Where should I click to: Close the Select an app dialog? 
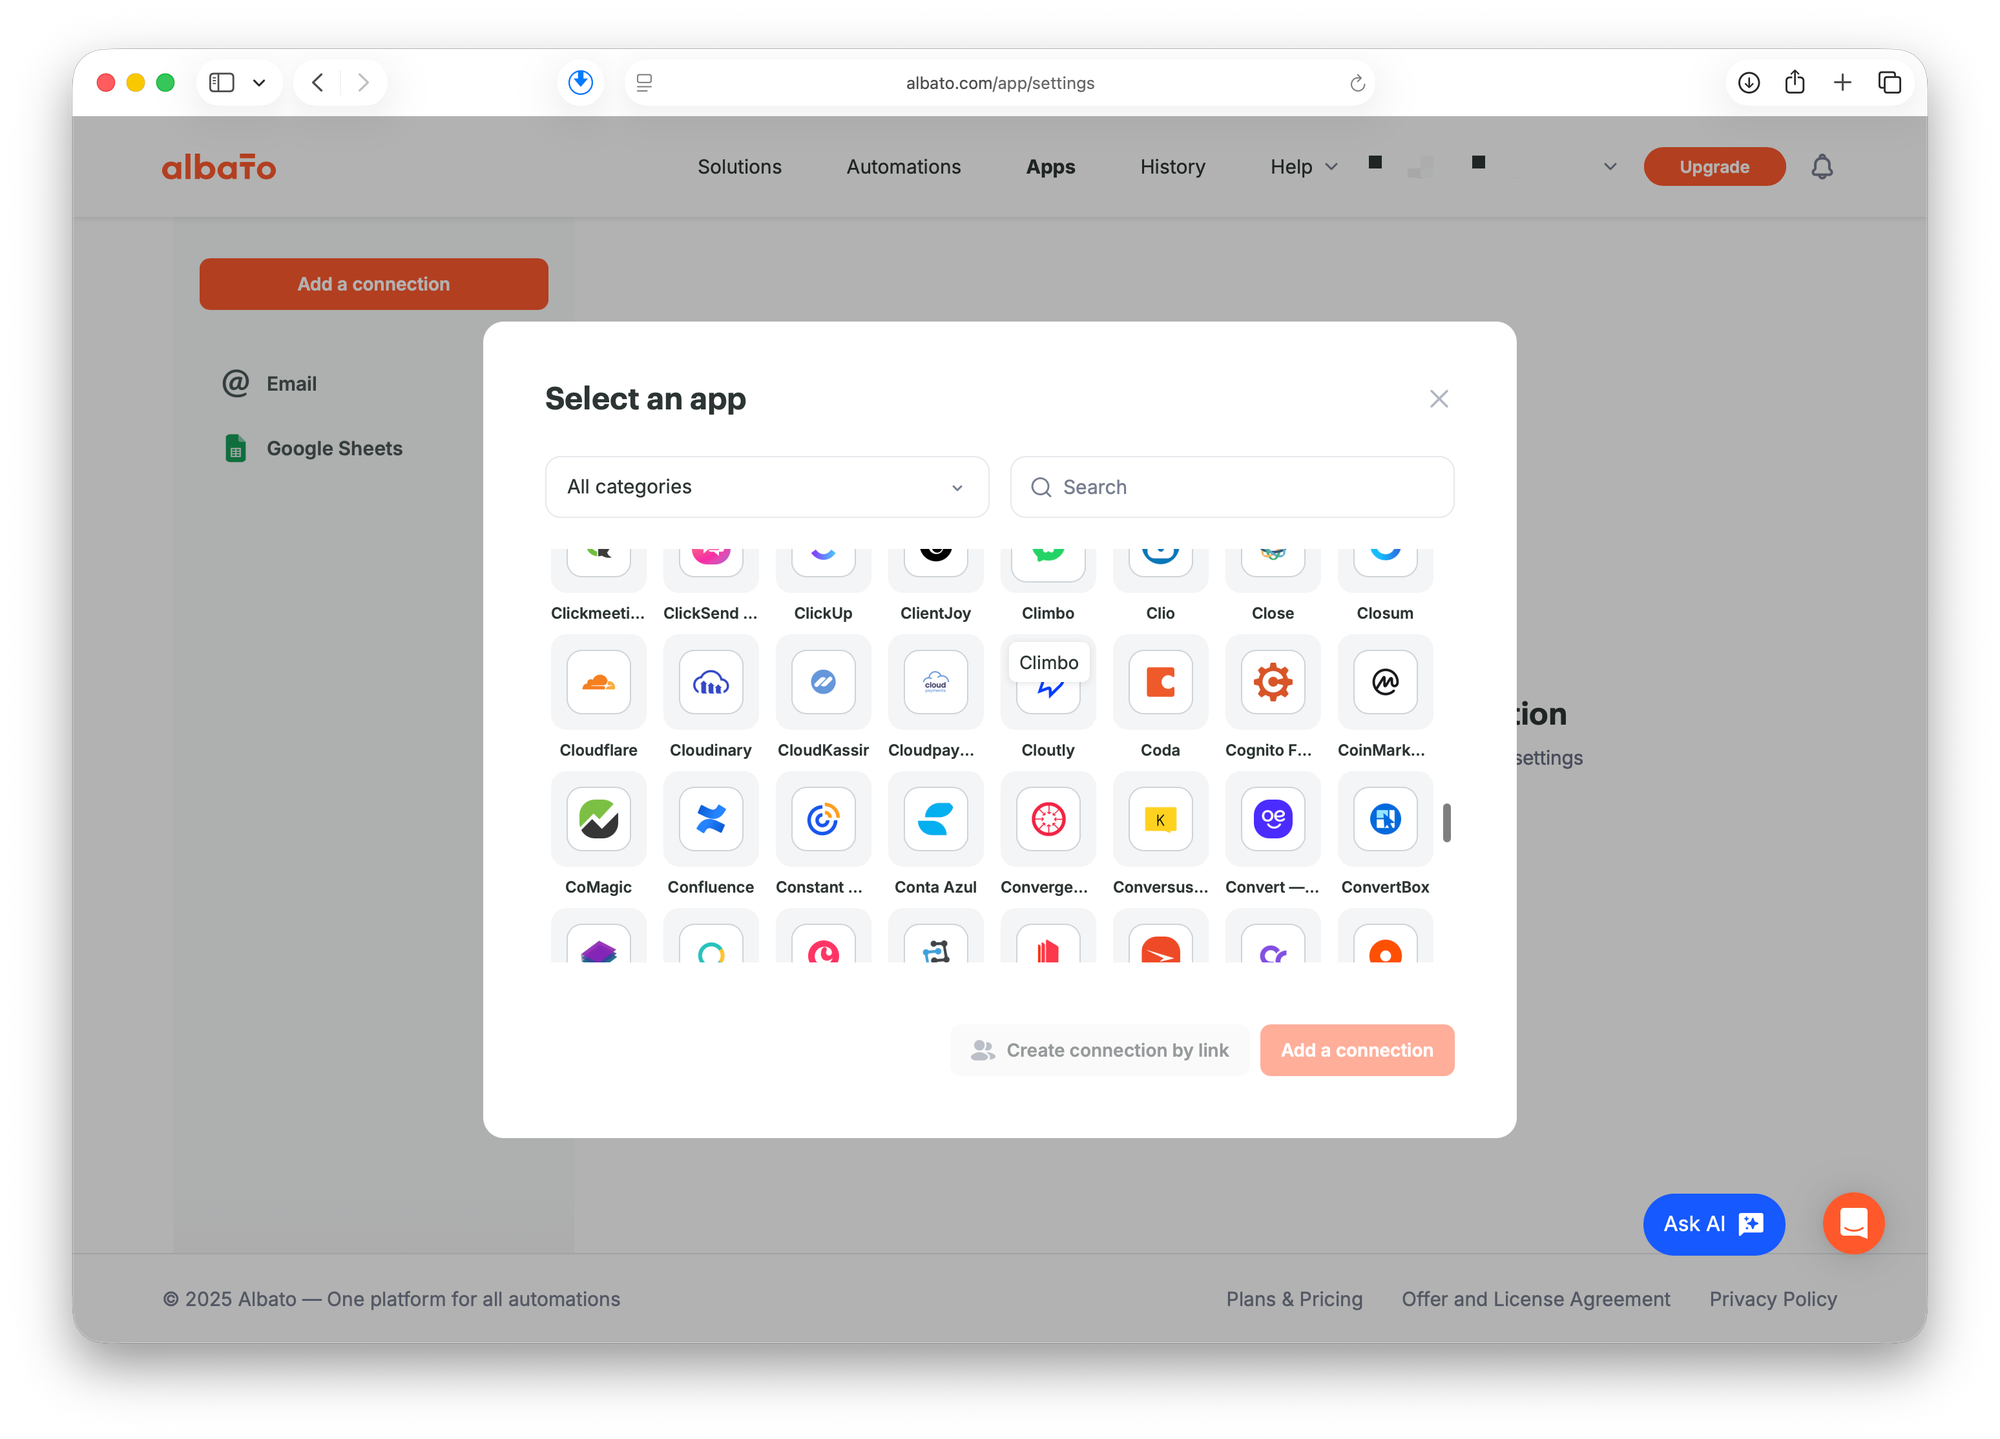coord(1438,399)
